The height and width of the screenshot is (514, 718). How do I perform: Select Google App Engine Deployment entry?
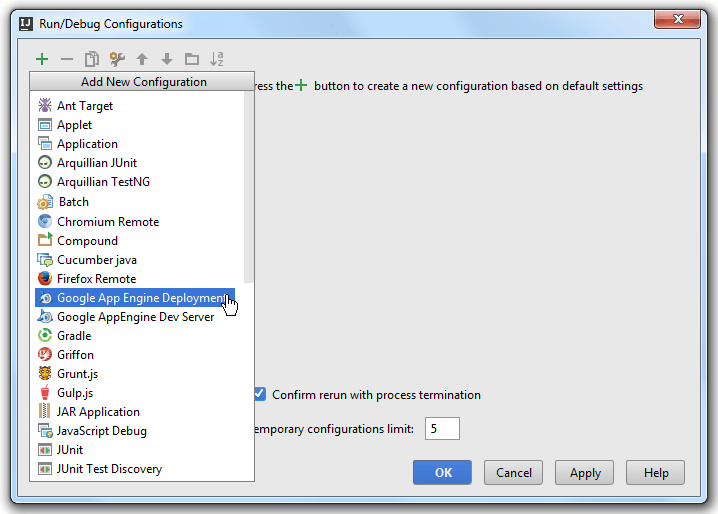coord(140,298)
